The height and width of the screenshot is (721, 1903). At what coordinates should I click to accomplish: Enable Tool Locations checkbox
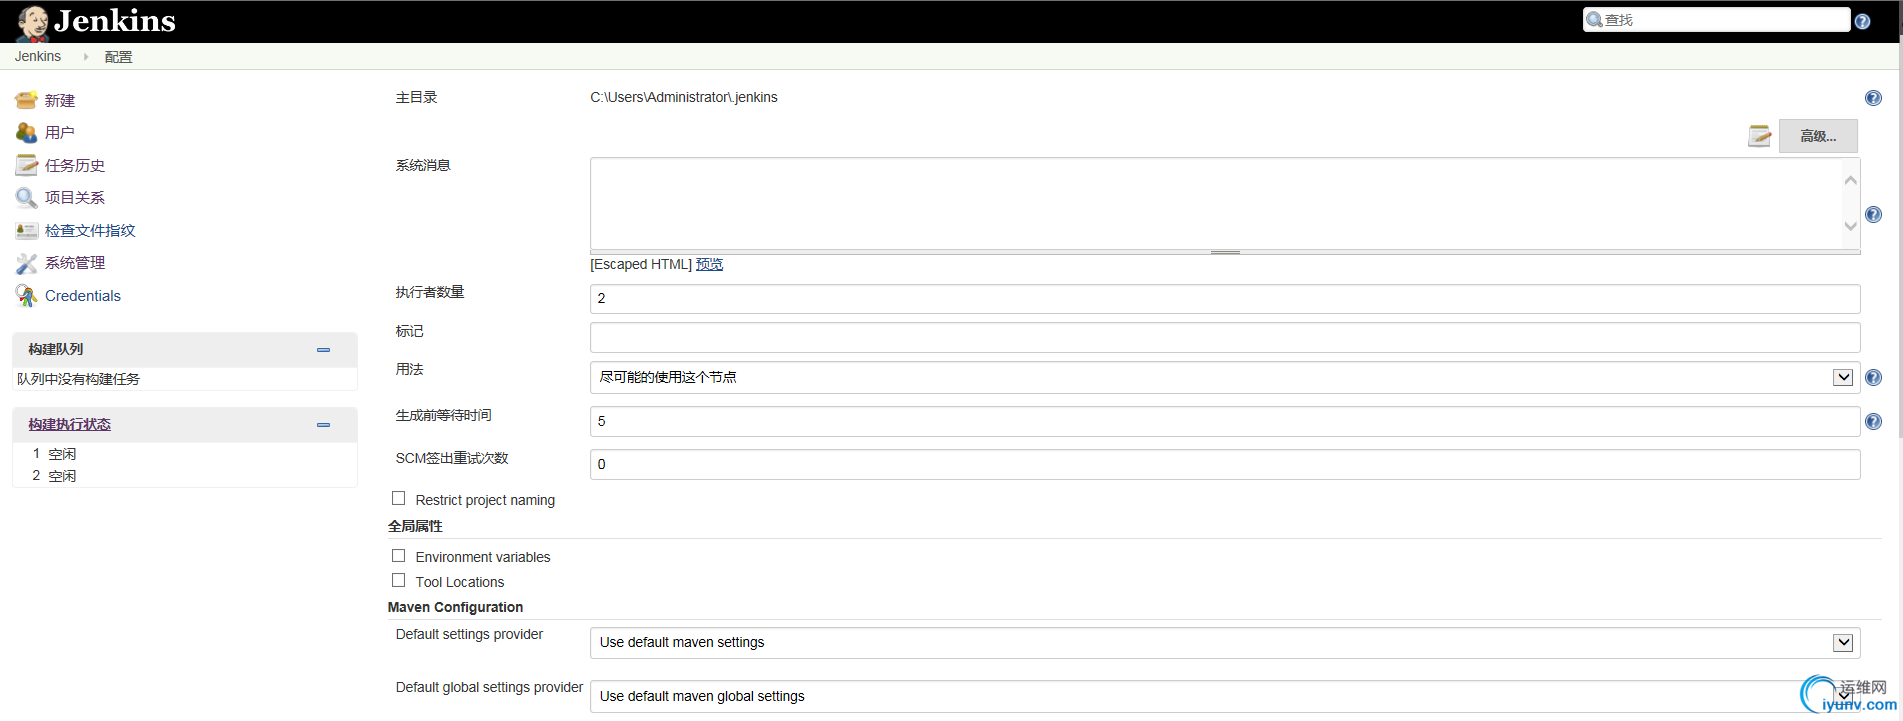coord(399,580)
